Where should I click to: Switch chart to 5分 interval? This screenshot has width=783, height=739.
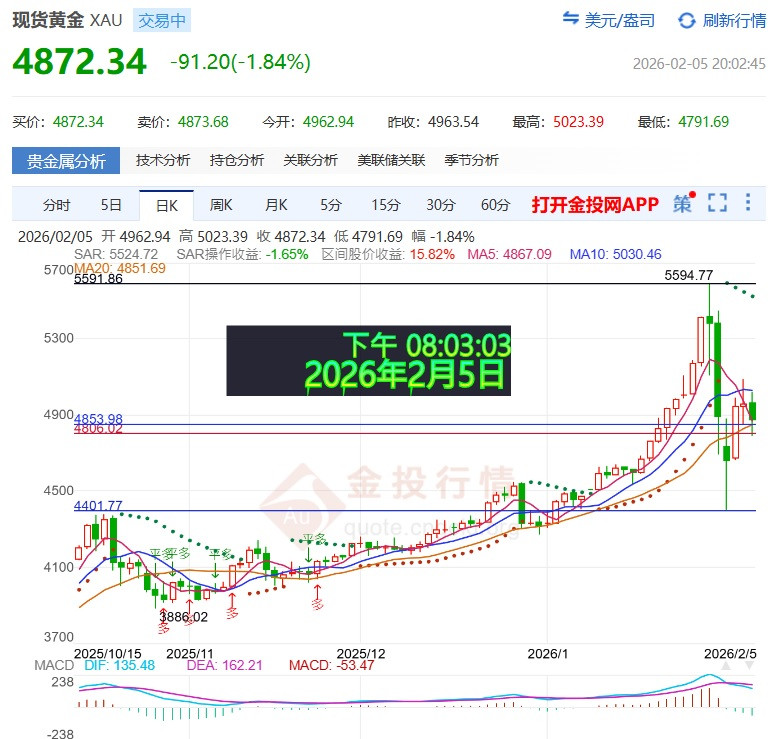pos(331,205)
